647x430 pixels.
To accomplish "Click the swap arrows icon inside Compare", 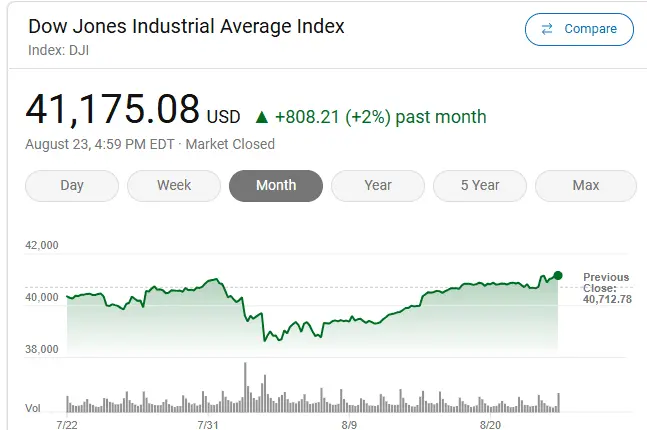I will pyautogui.click(x=547, y=29).
